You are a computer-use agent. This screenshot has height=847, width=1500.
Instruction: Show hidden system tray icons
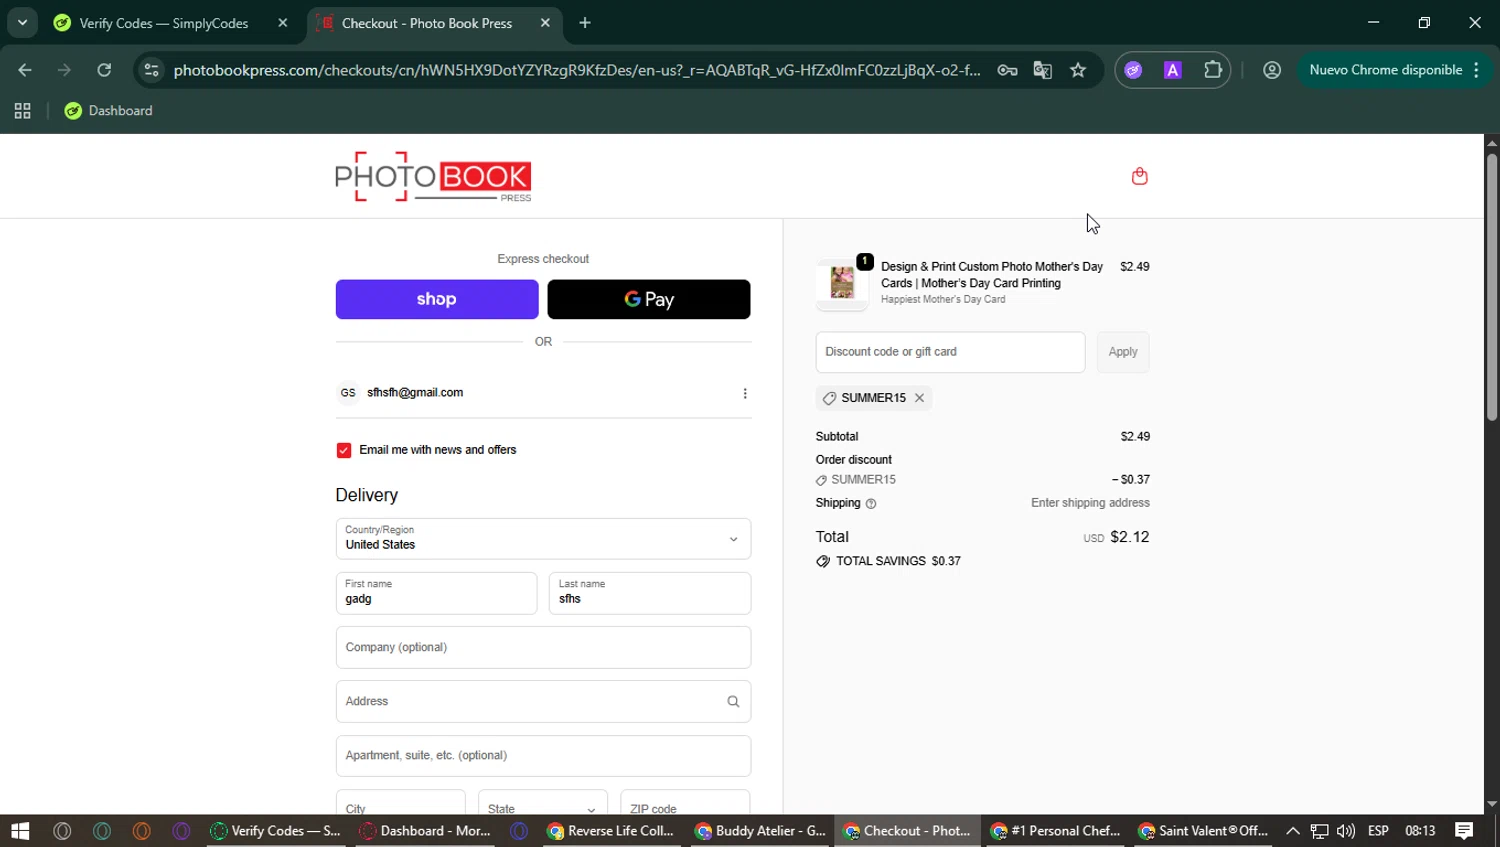[x=1292, y=831]
